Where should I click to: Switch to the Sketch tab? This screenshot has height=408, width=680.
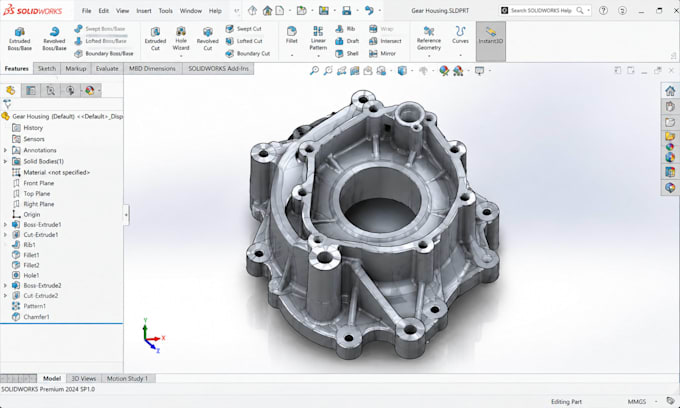(47, 69)
